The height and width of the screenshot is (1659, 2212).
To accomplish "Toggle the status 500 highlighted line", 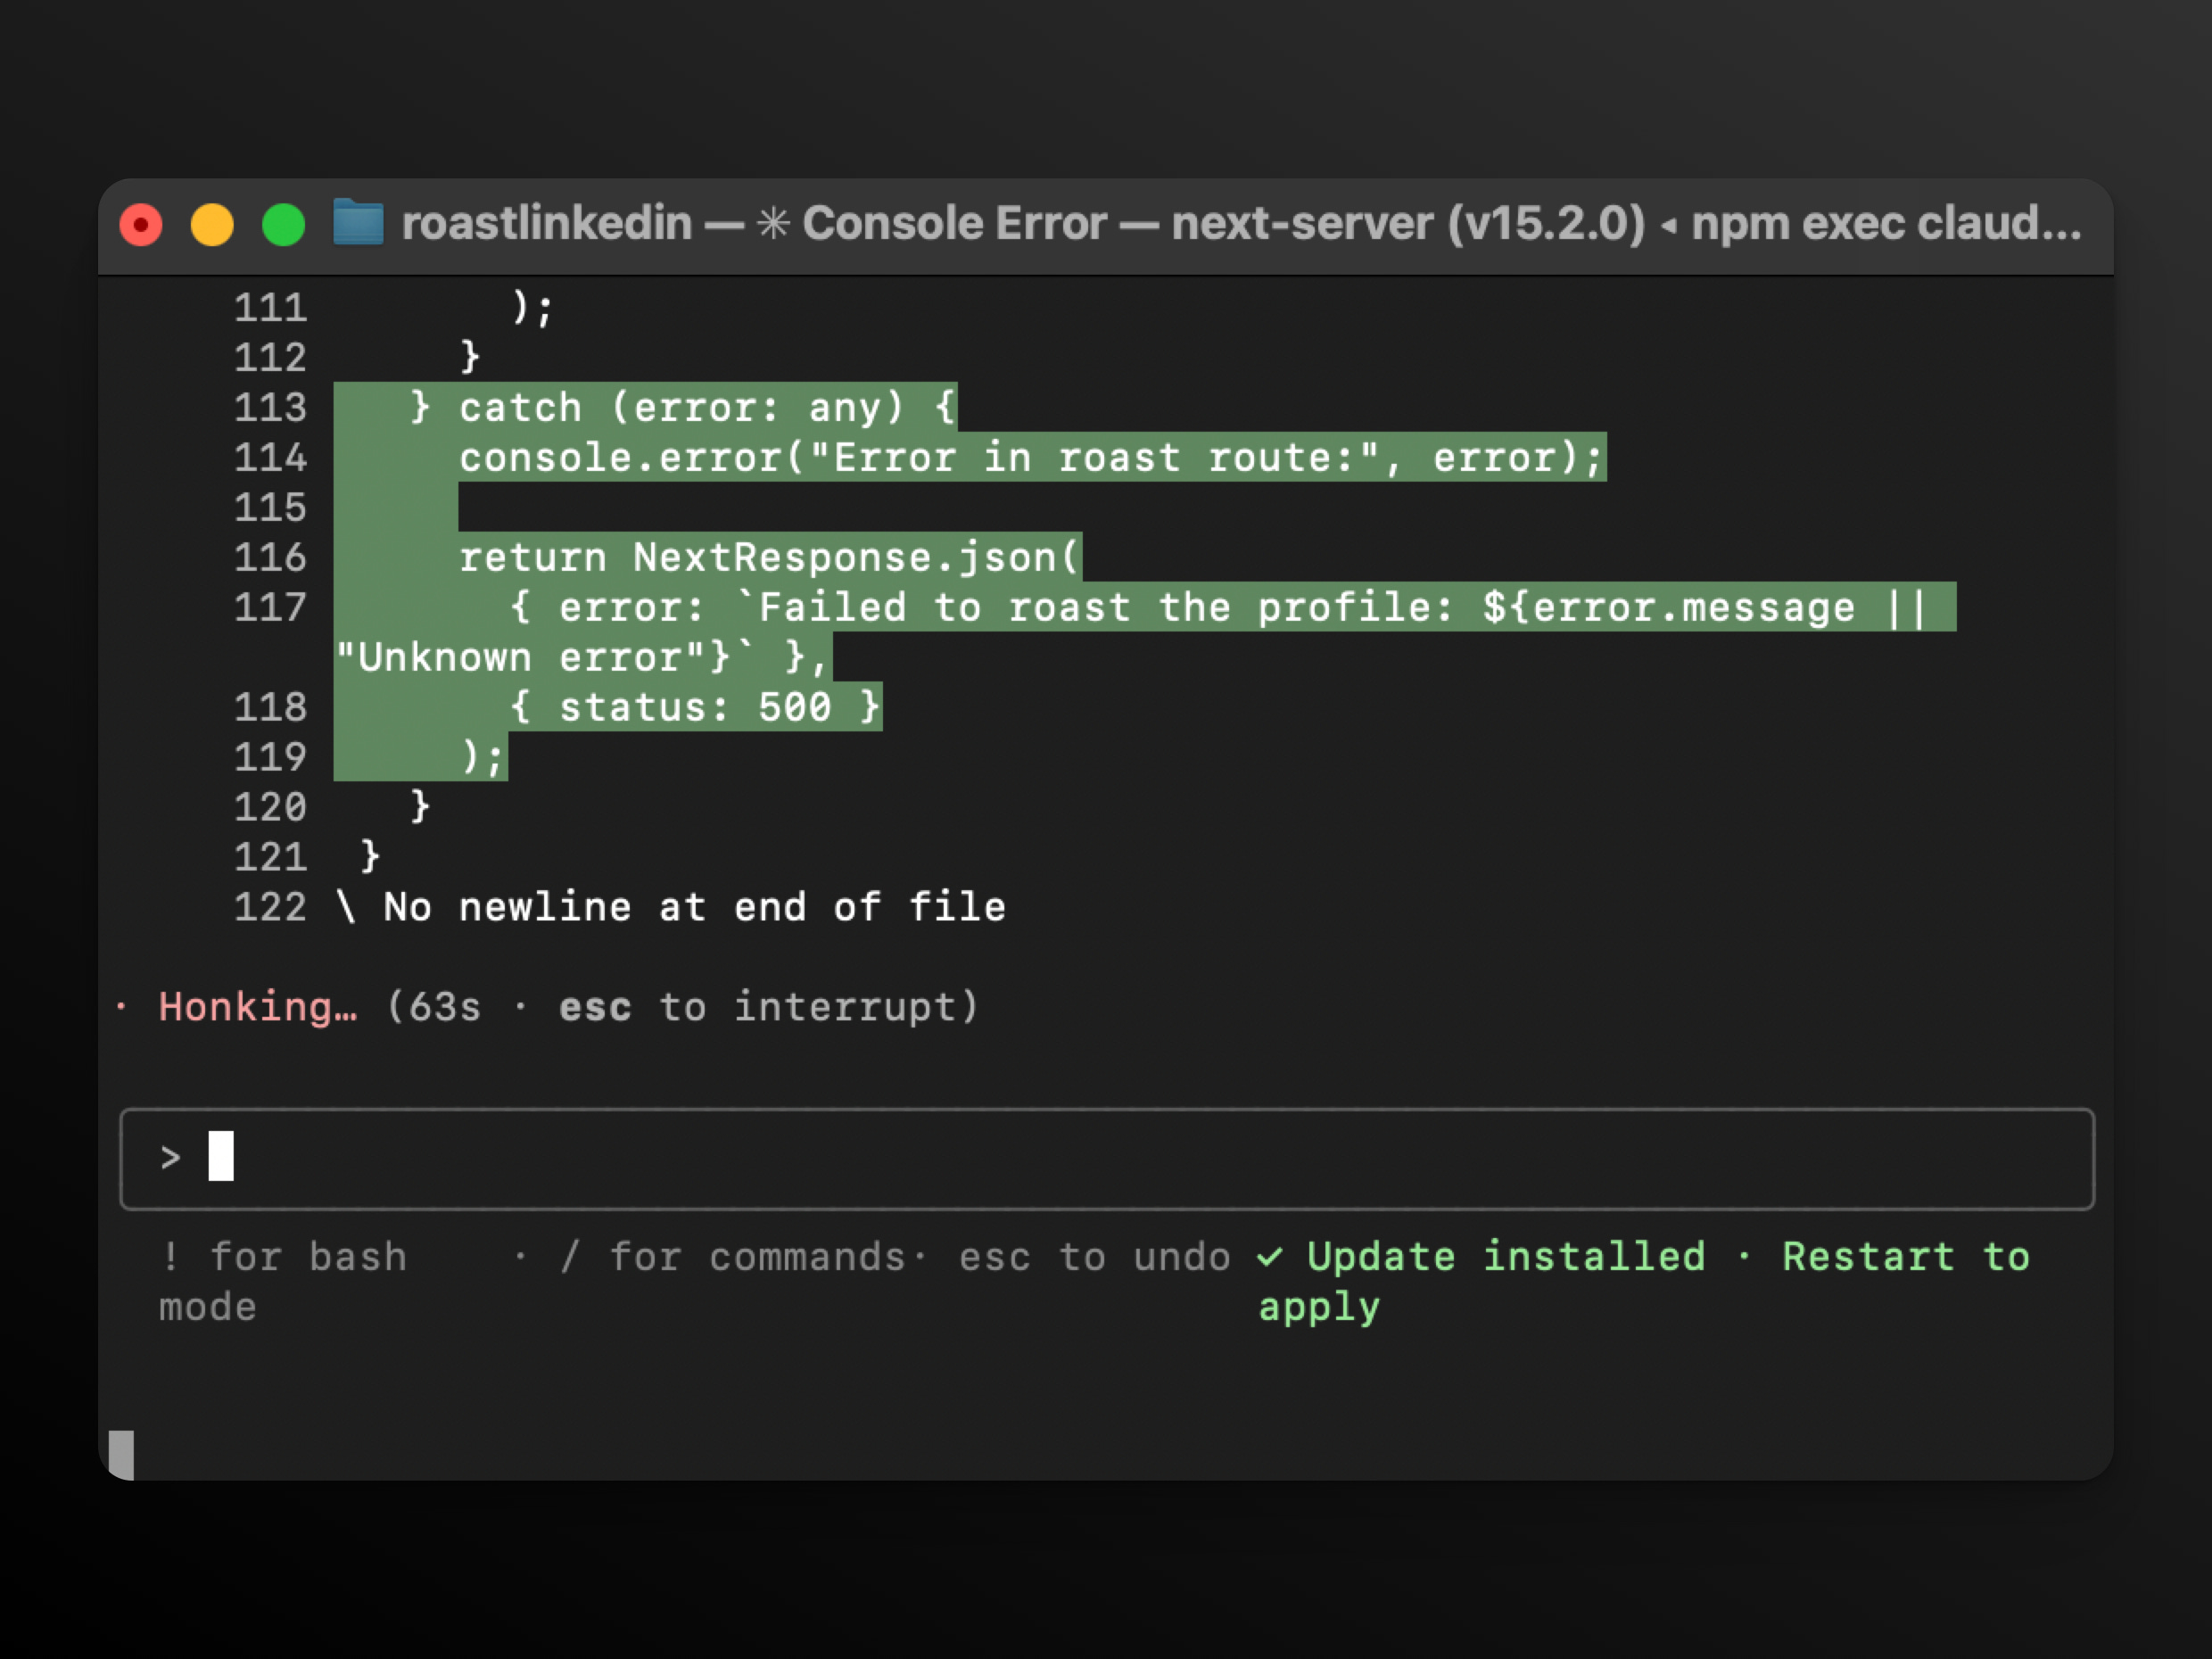I will click(694, 707).
